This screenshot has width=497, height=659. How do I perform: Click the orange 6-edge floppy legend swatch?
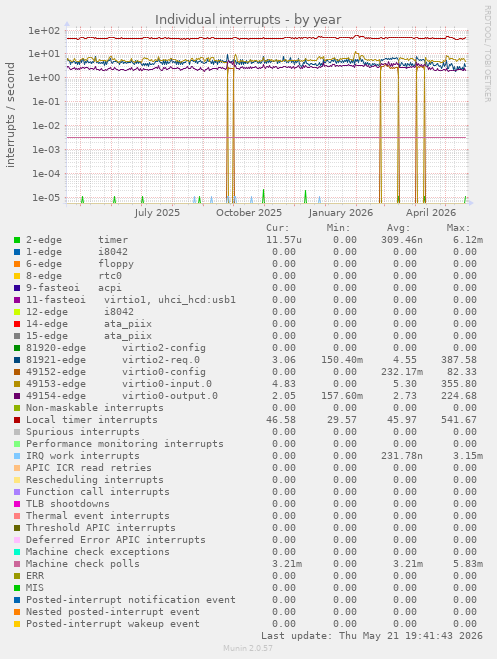pyautogui.click(x=17, y=264)
